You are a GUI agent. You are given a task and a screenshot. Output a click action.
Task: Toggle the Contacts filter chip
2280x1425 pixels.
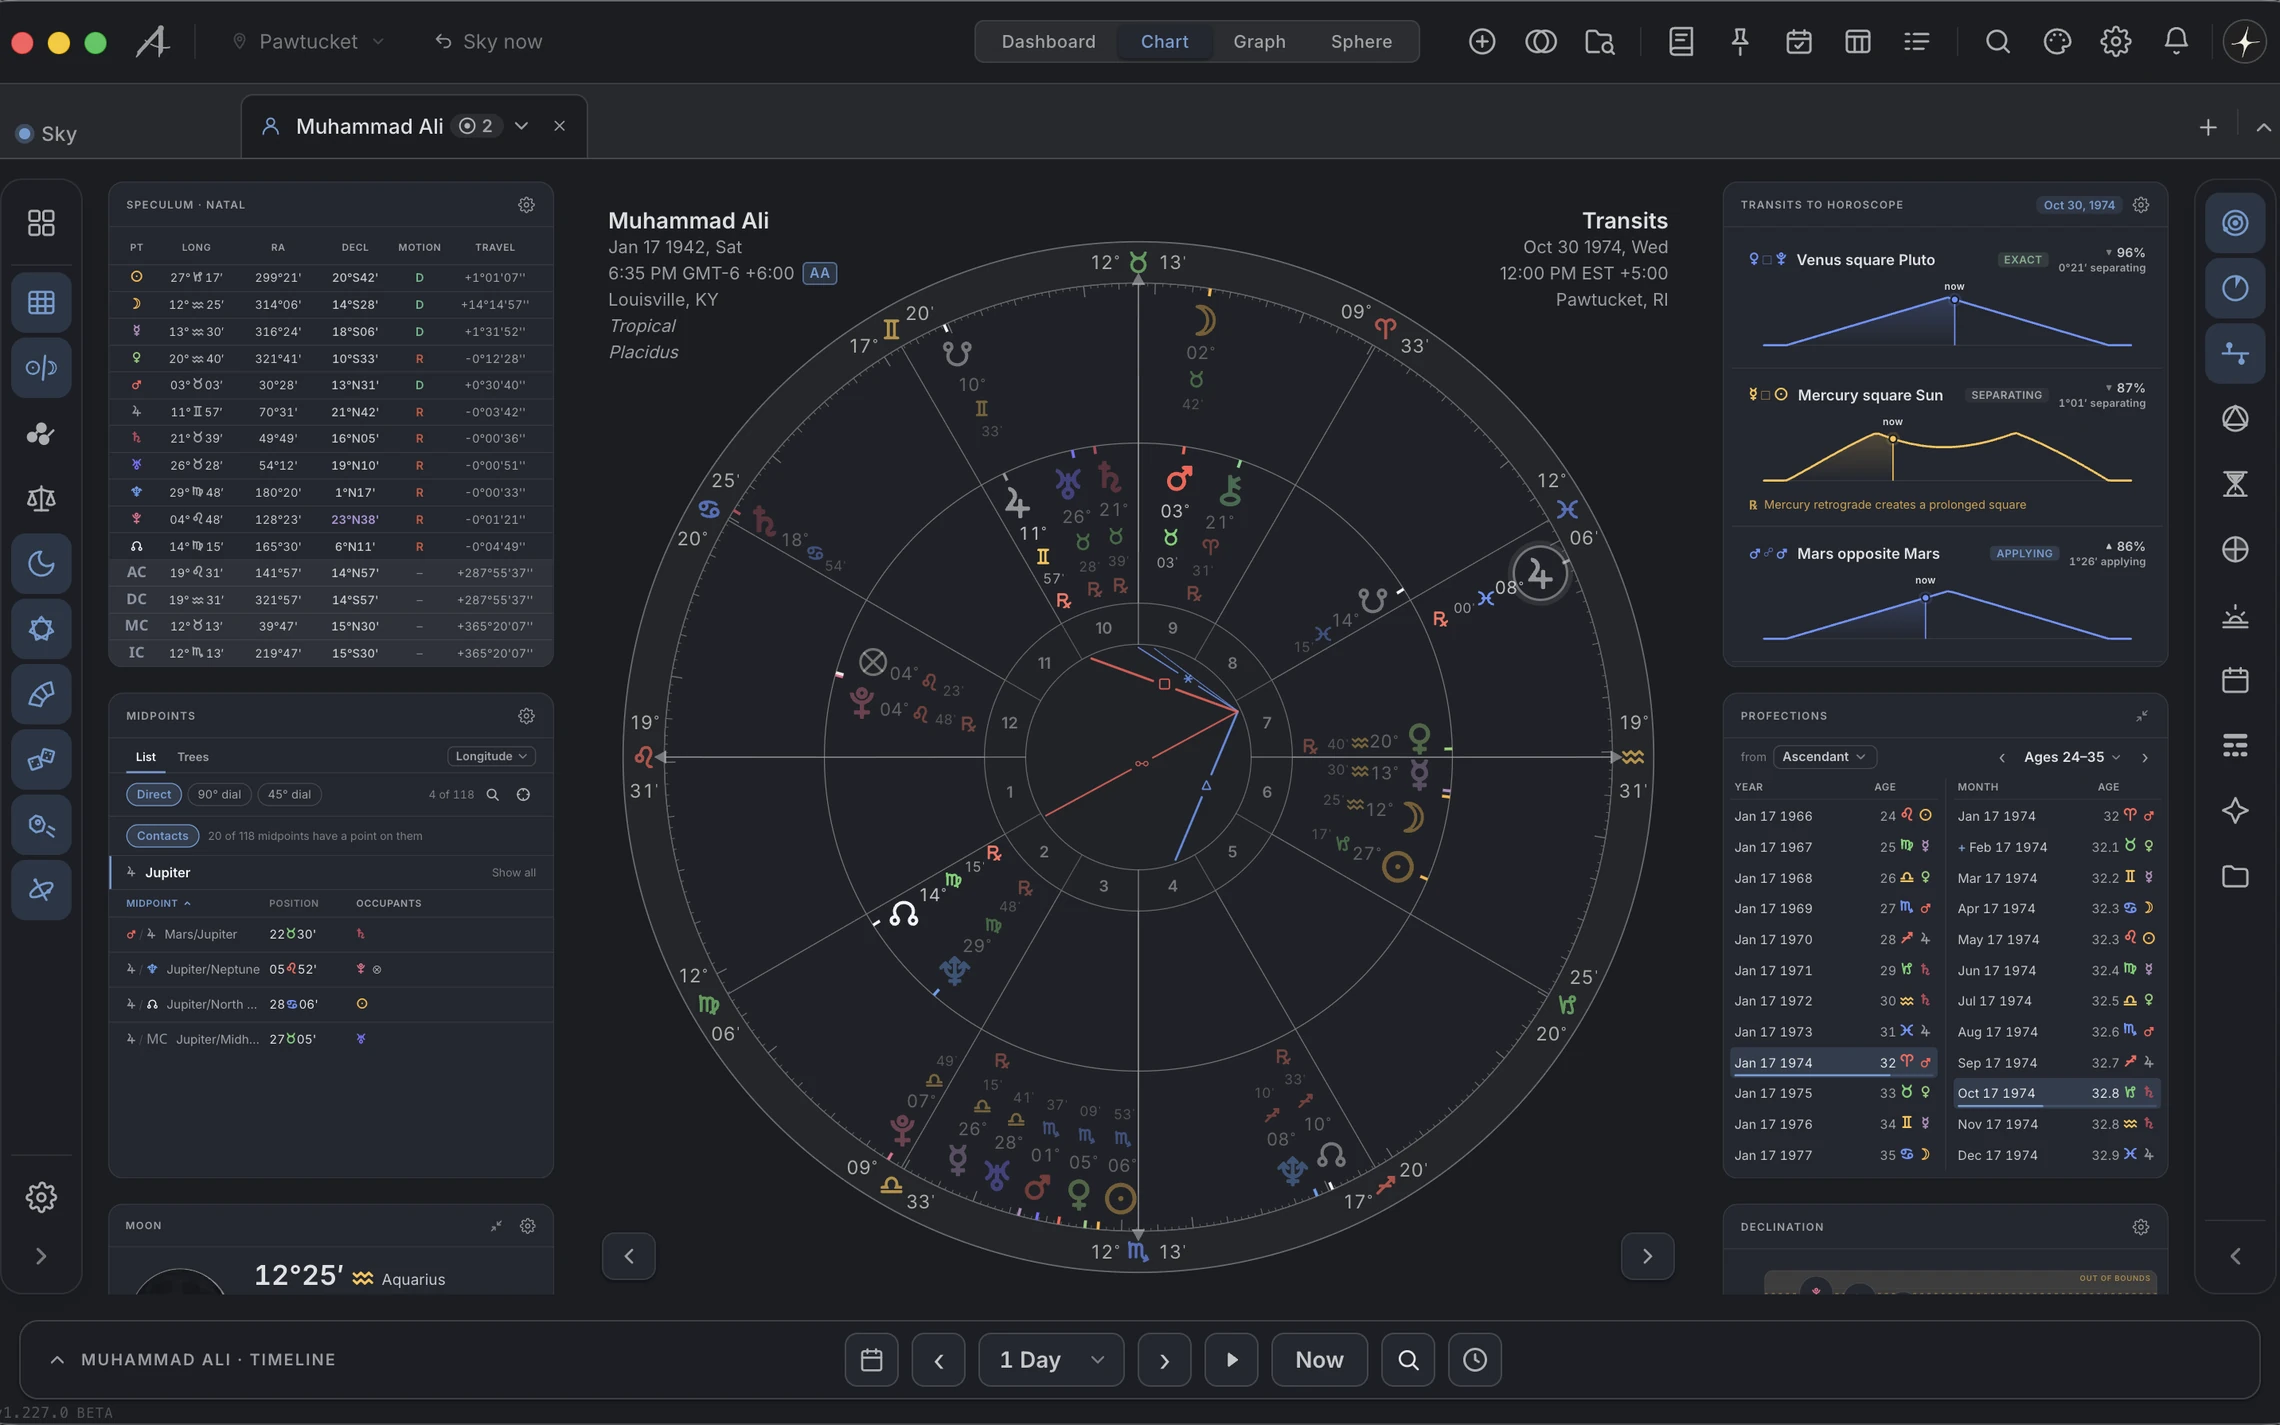pos(162,836)
